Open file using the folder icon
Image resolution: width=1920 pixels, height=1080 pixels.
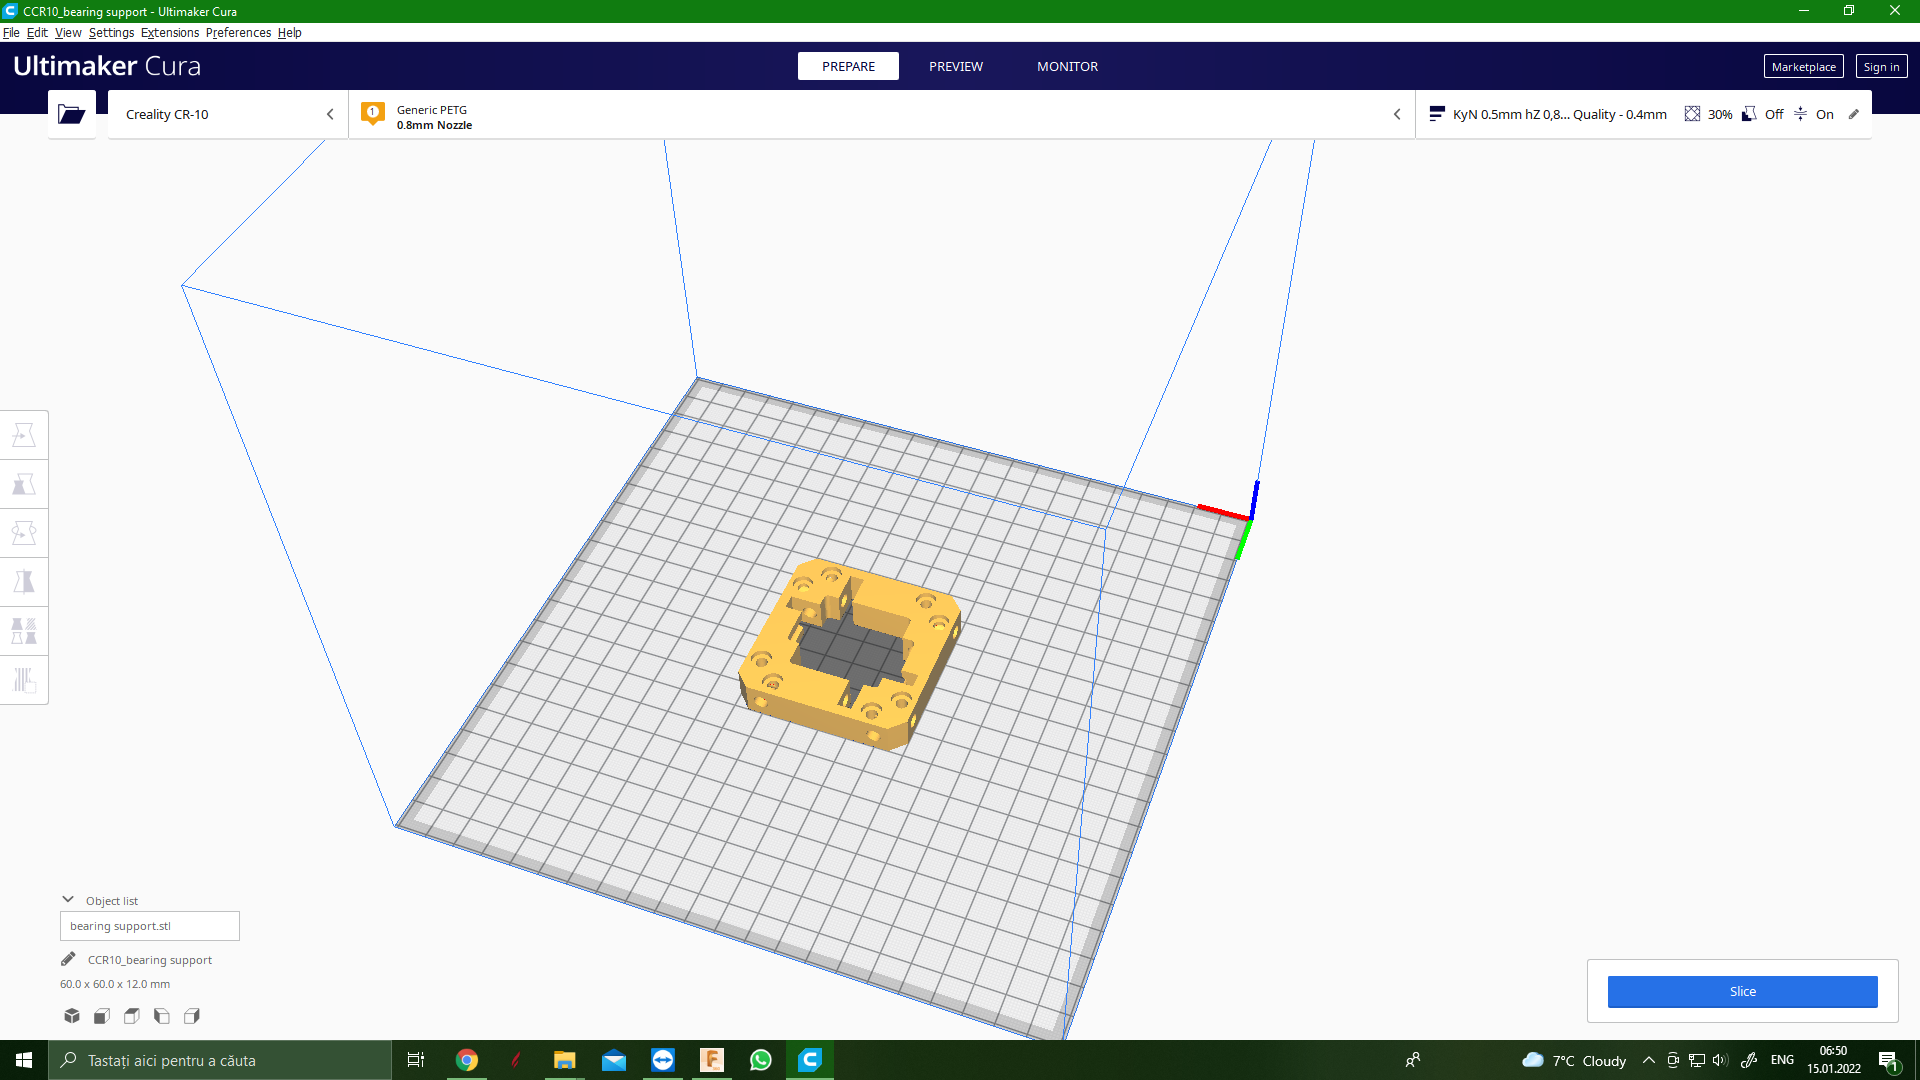click(x=71, y=114)
